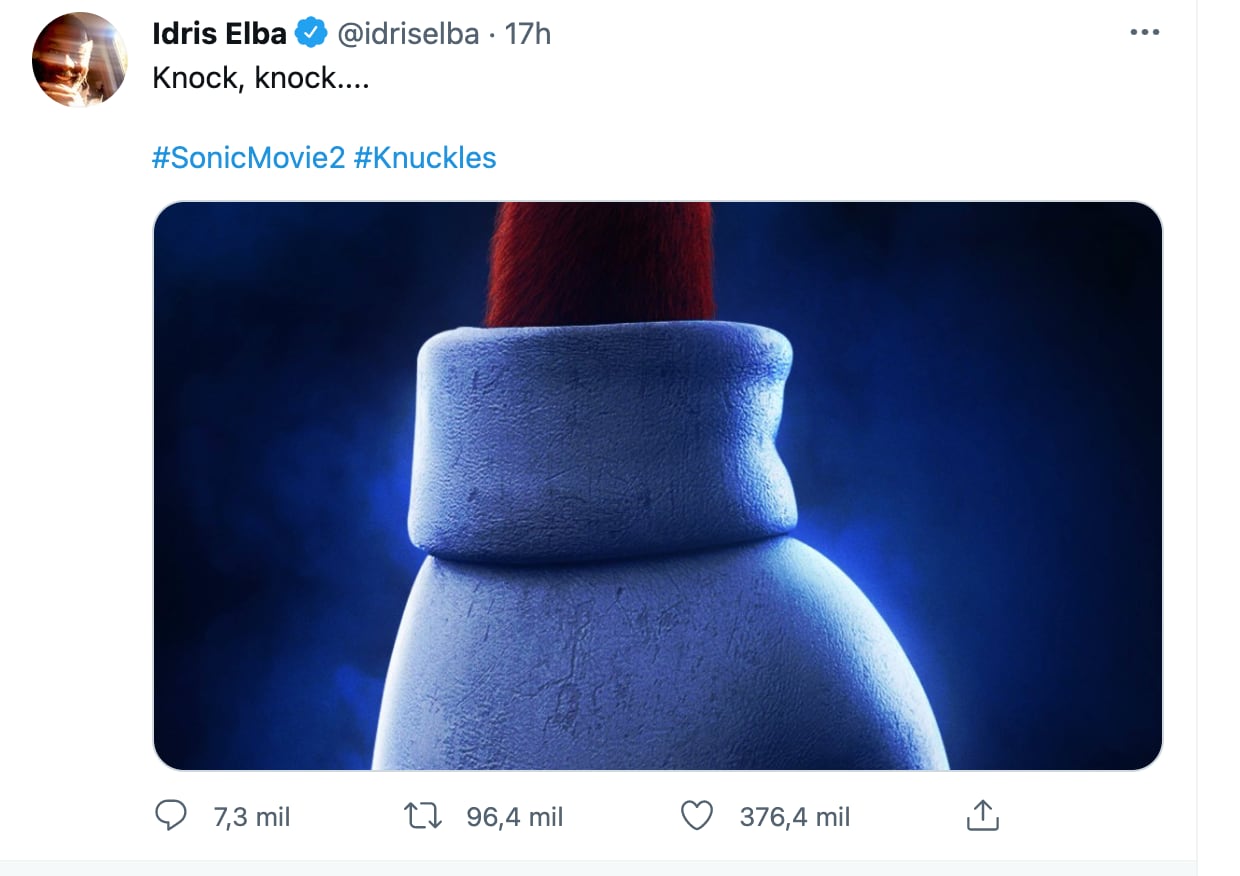This screenshot has width=1240, height=876.
Task: Click the 17h timestamp
Action: 528,34
